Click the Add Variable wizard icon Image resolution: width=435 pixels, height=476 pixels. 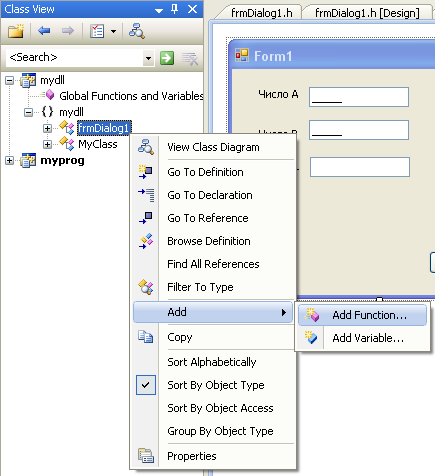tap(310, 338)
